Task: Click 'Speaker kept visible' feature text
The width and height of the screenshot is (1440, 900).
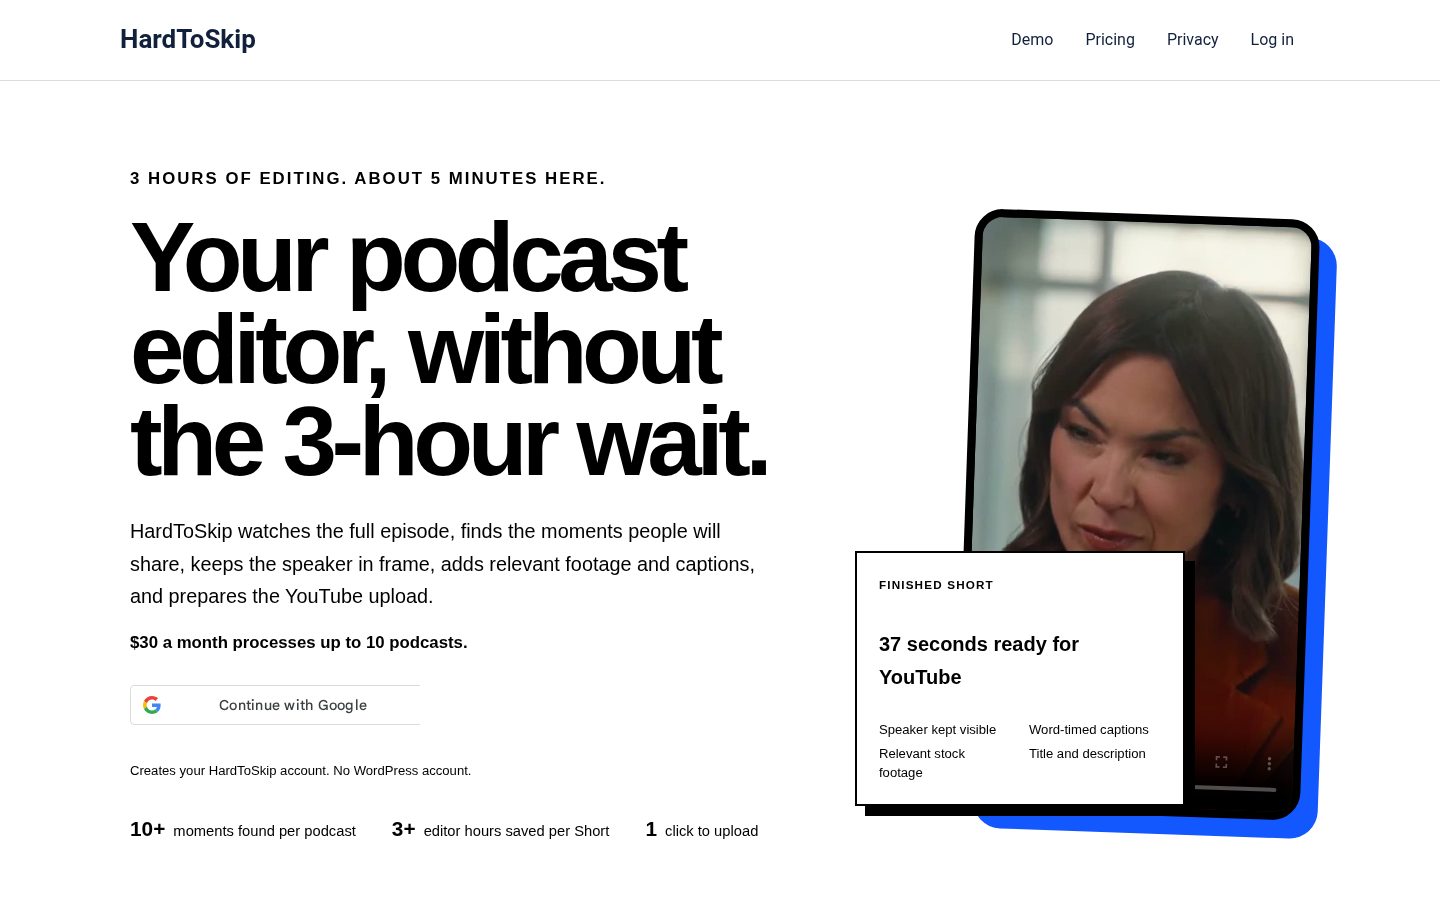Action: (x=937, y=729)
